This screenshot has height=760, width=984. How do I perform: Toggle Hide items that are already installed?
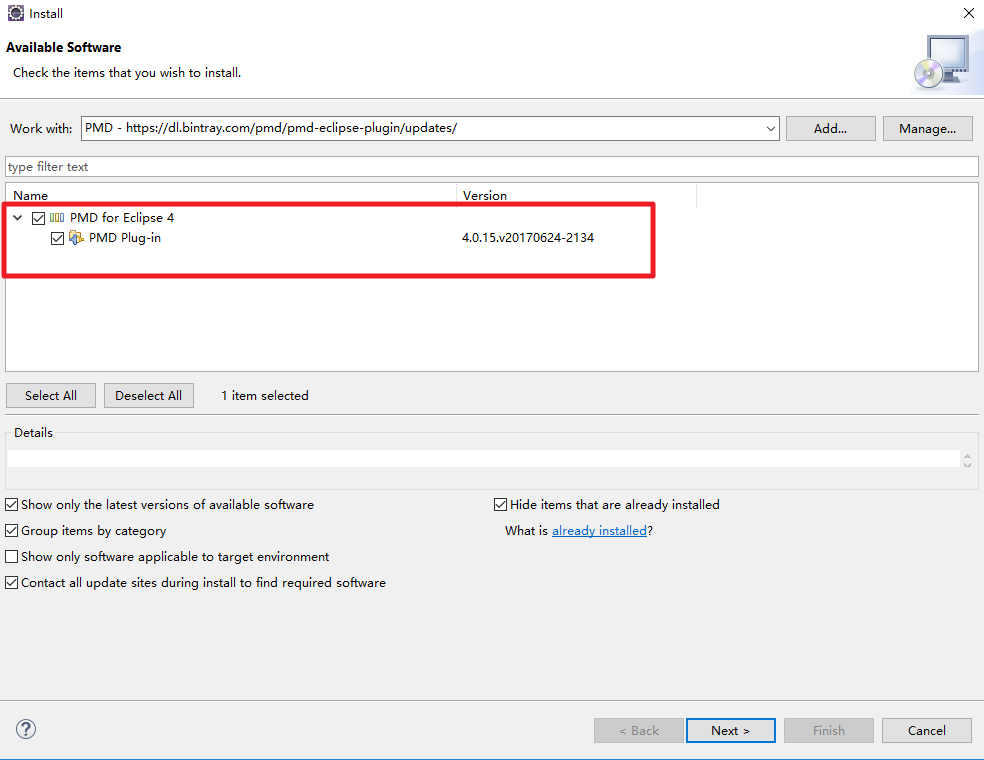tap(500, 505)
